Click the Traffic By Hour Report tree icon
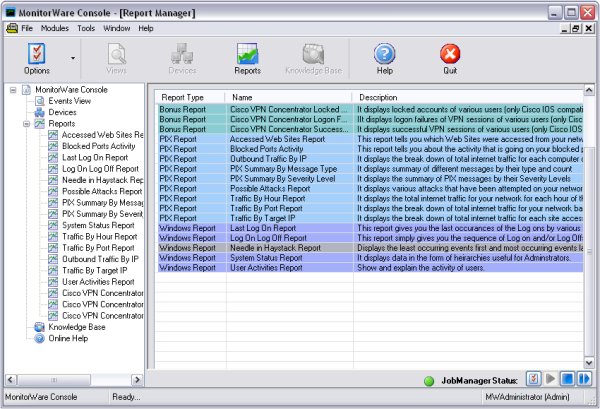The height and width of the screenshot is (409, 600). click(x=53, y=237)
